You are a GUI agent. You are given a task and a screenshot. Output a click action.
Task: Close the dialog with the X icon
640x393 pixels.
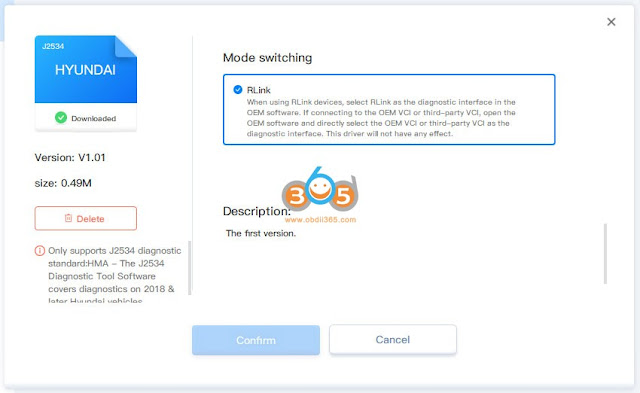click(611, 22)
